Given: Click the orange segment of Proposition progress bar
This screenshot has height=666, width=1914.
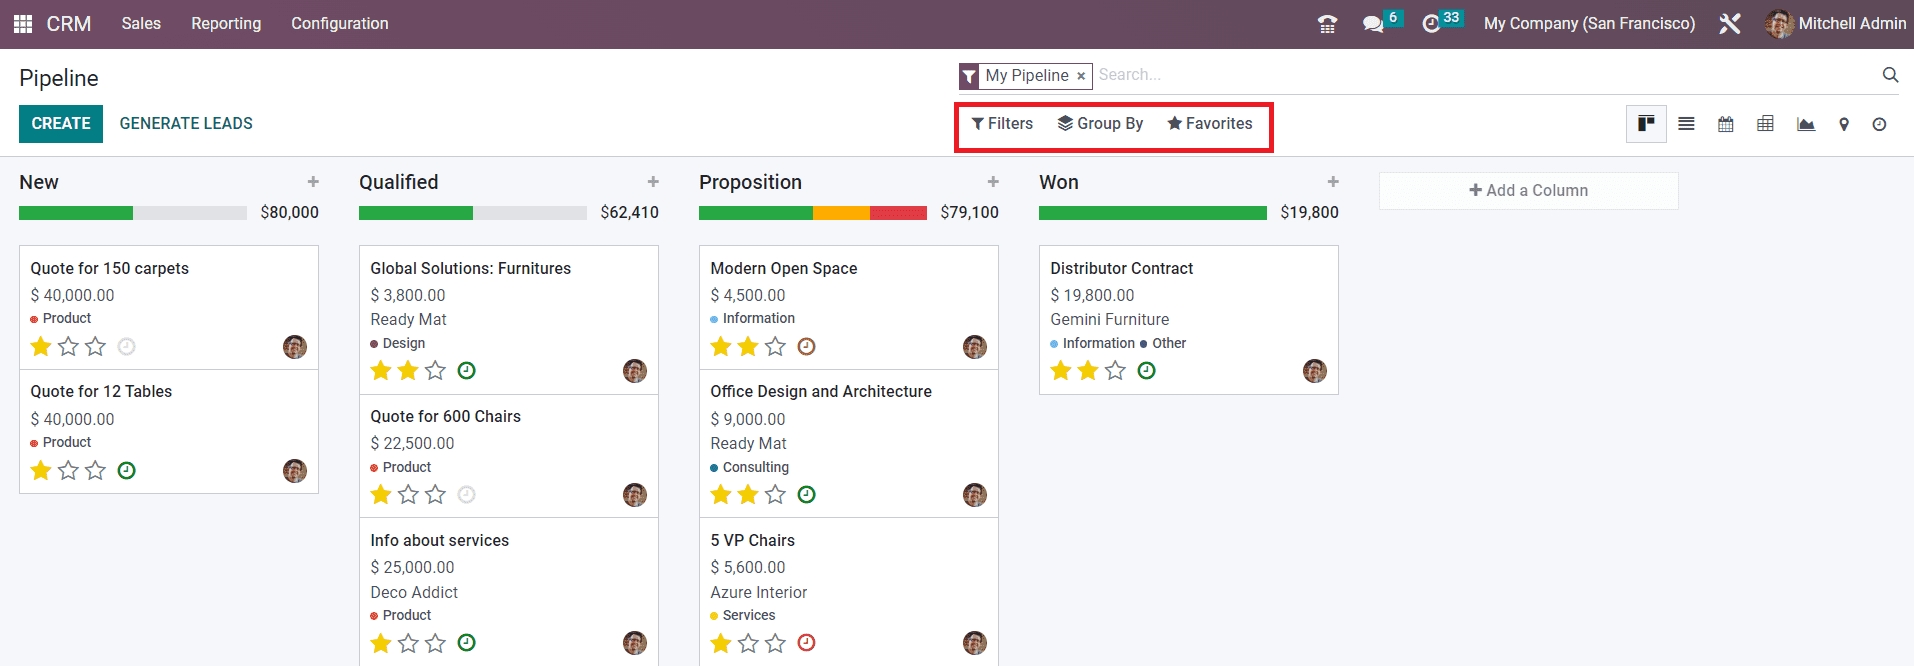Looking at the screenshot, I should click(x=841, y=213).
